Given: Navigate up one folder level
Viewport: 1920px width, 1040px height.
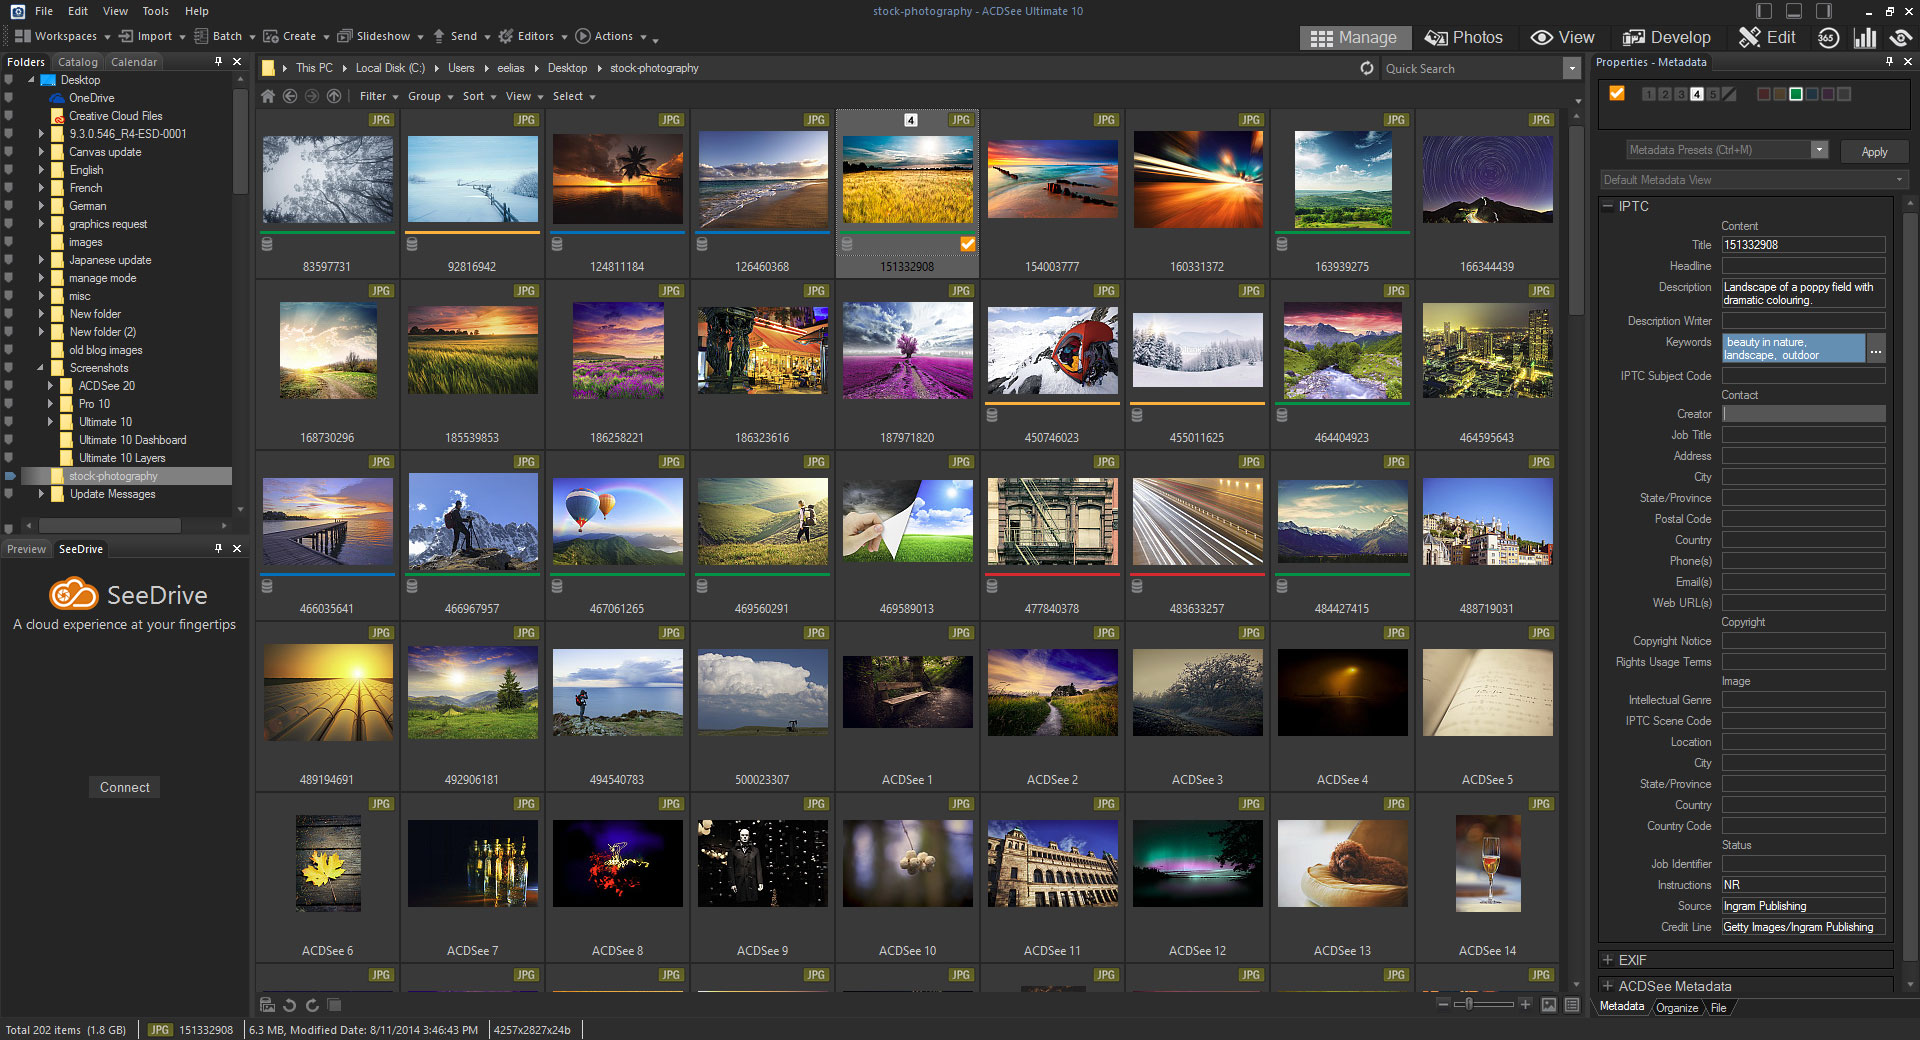Looking at the screenshot, I should tap(334, 96).
